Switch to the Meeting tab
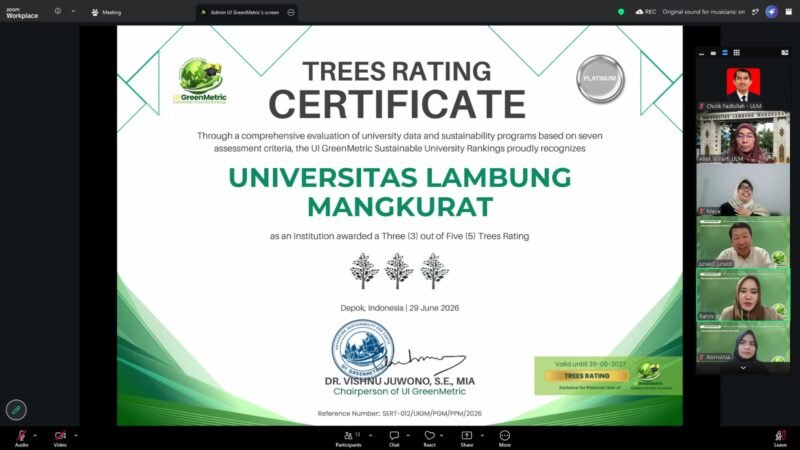 pos(106,12)
